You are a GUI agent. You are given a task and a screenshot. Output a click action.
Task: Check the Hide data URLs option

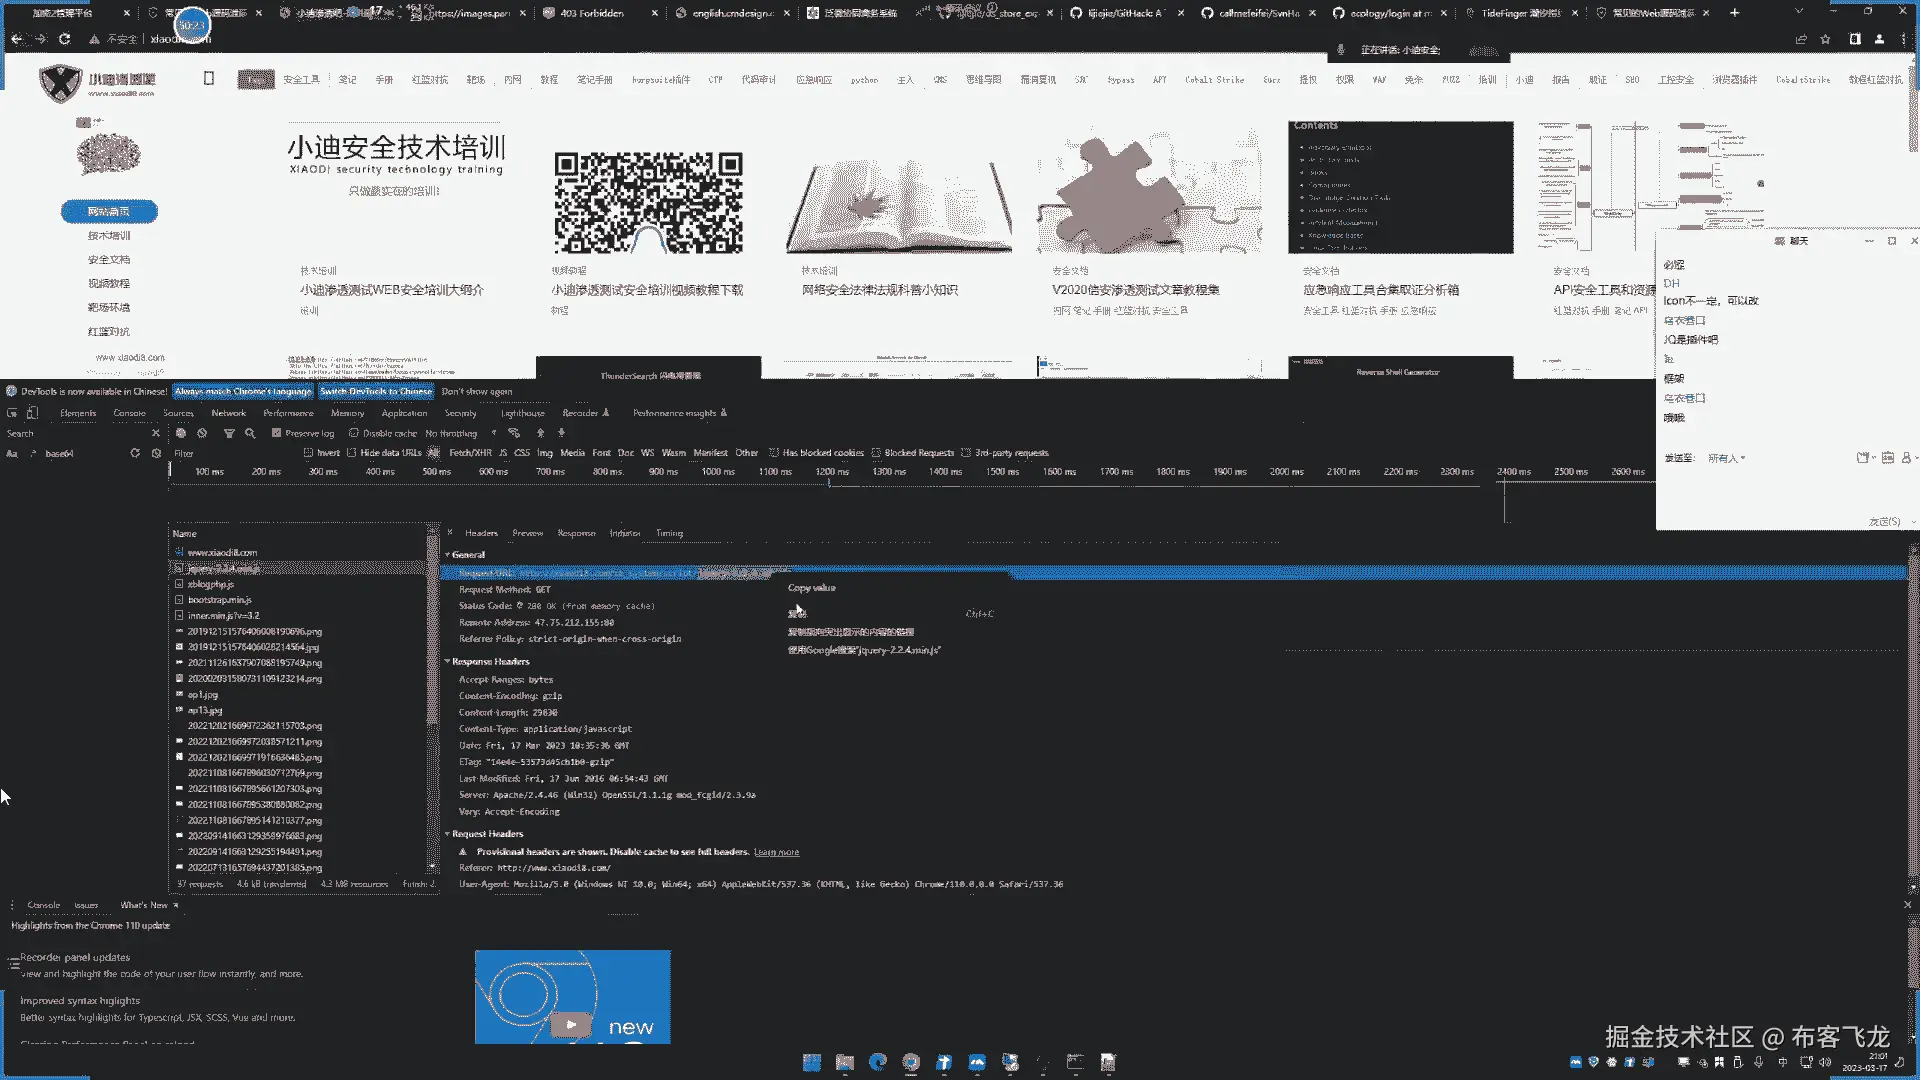coord(352,453)
